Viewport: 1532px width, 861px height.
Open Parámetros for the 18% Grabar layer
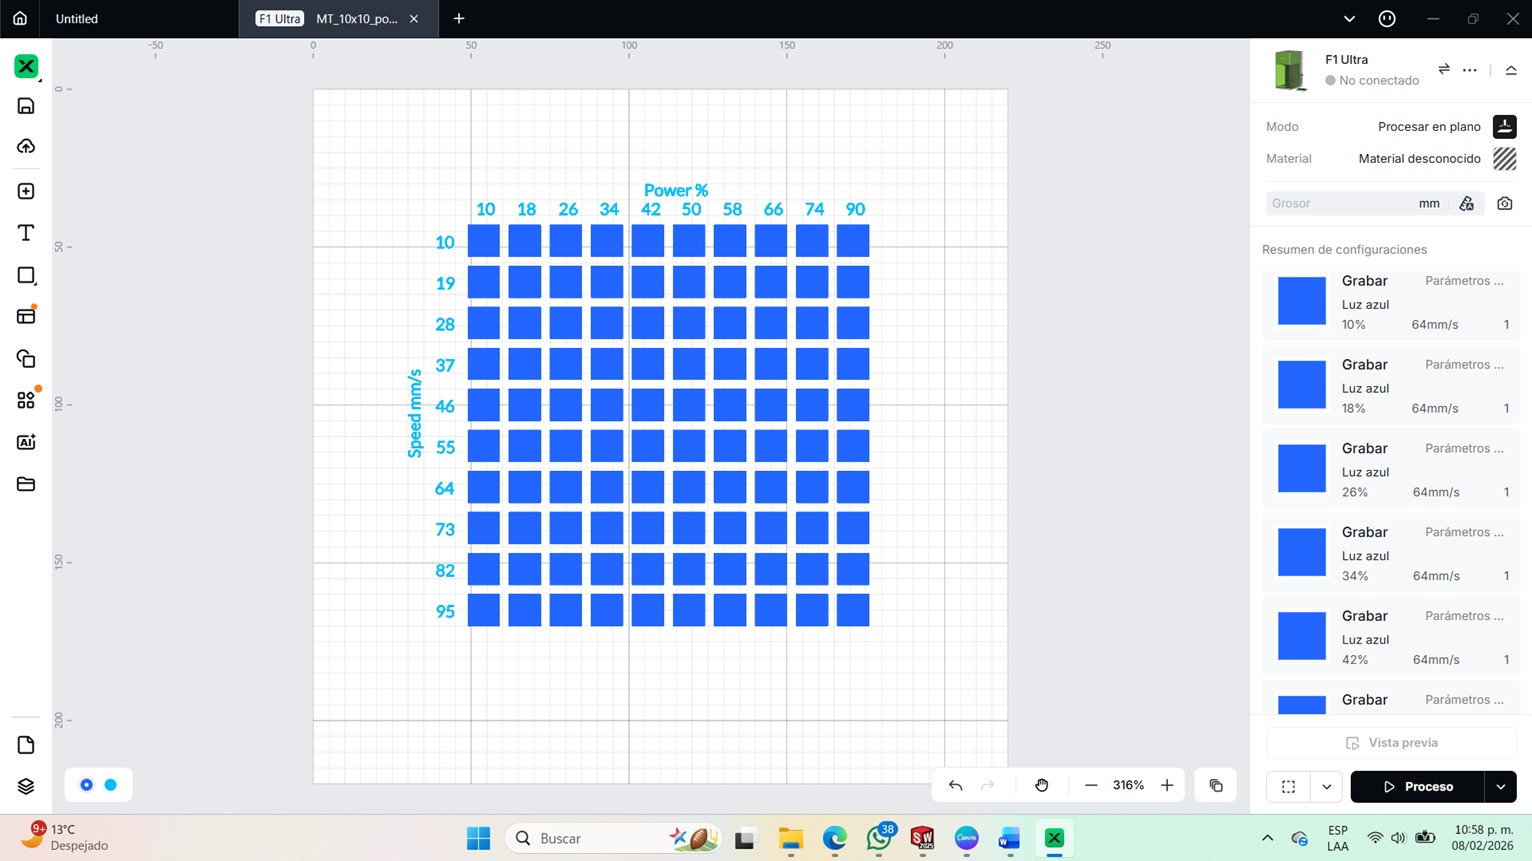(x=1464, y=365)
